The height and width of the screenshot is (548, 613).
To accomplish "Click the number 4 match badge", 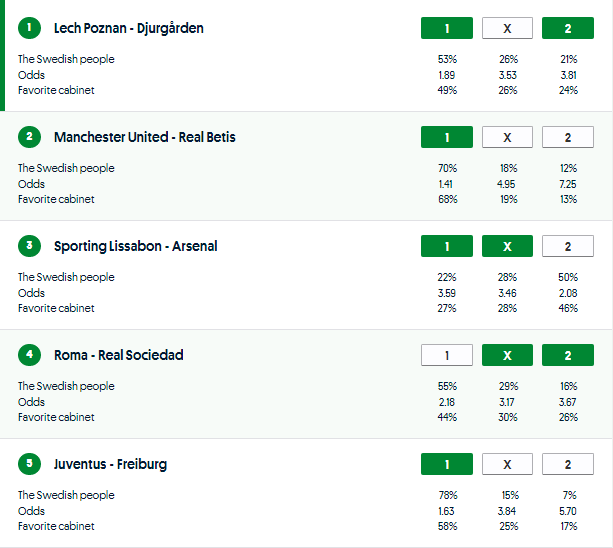I will 29,355.
